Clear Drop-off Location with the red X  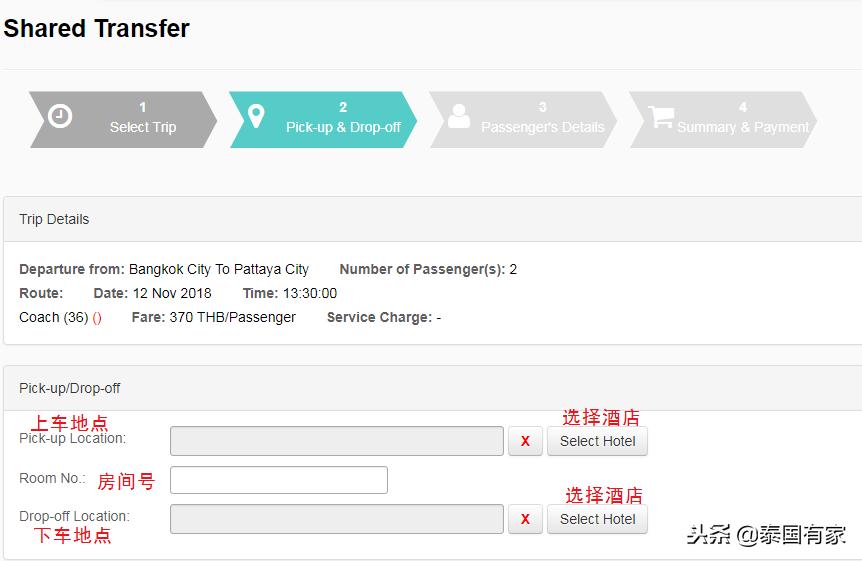pyautogui.click(x=525, y=519)
